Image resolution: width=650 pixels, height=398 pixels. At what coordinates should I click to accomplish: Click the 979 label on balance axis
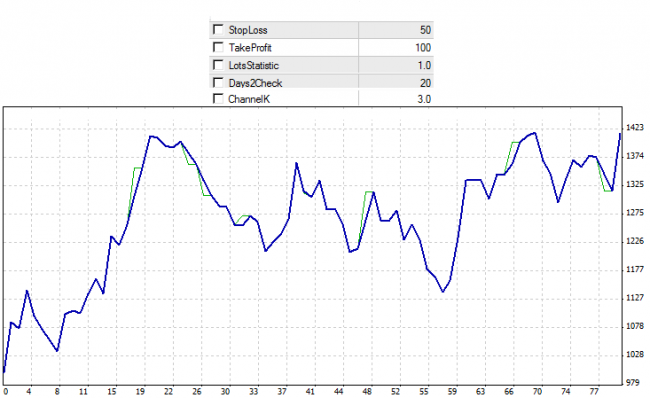point(633,382)
